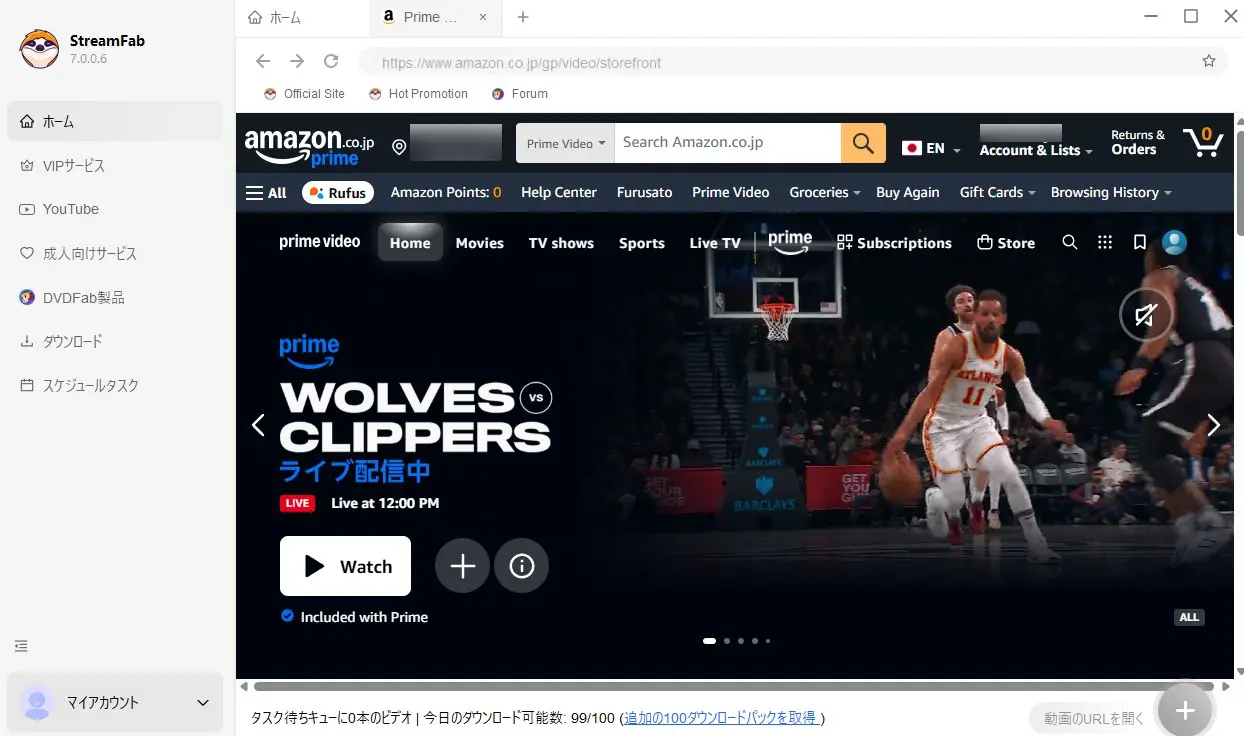Open the All hamburger menu
The image size is (1244, 736).
point(266,193)
